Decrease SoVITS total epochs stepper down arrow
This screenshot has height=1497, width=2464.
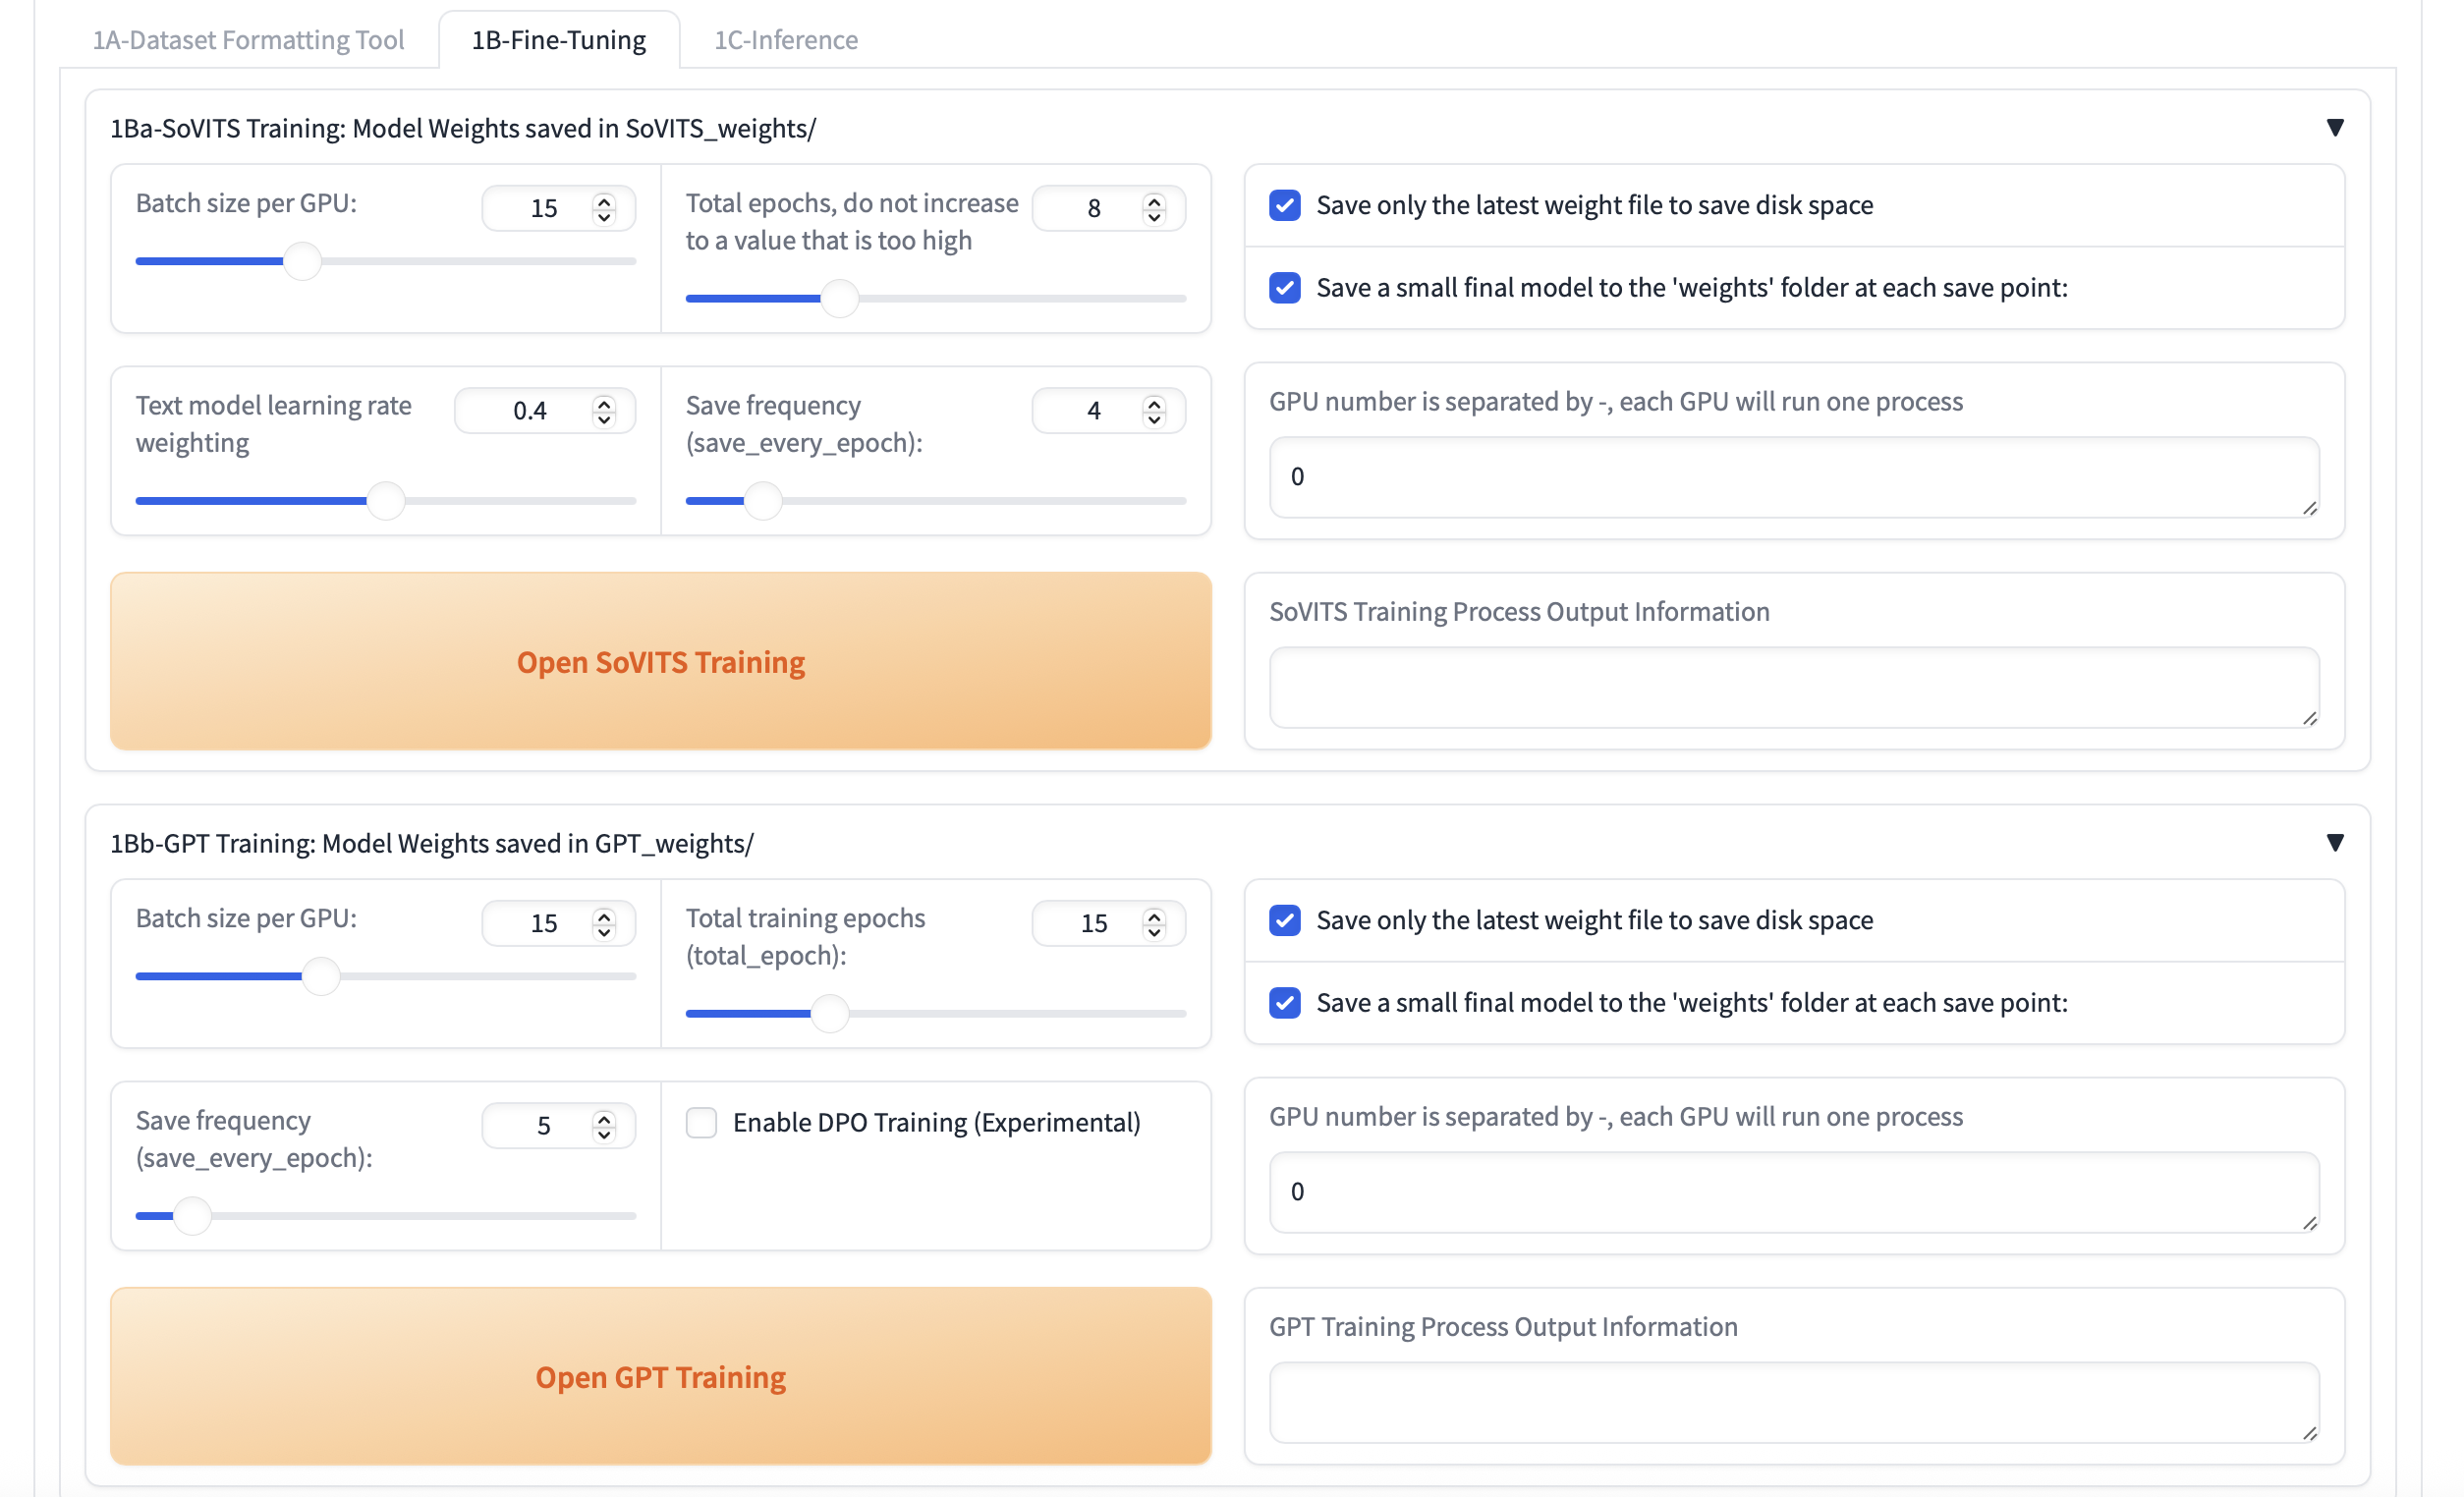coord(1154,217)
